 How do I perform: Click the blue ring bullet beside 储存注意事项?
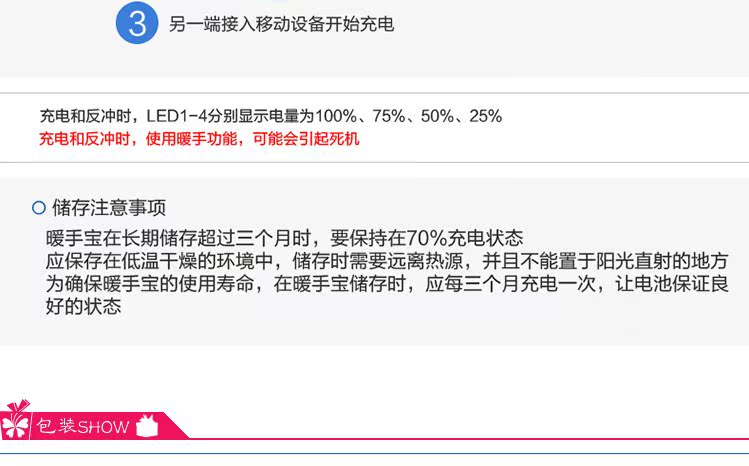(39, 208)
